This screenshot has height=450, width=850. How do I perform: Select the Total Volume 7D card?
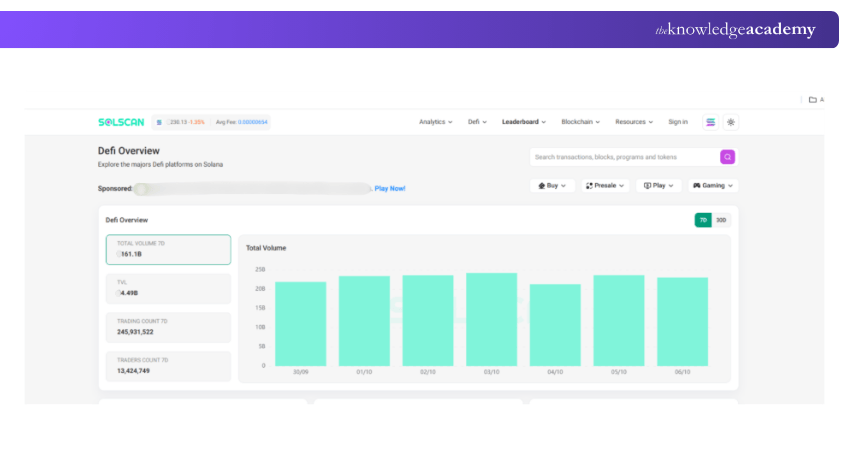pyautogui.click(x=168, y=249)
